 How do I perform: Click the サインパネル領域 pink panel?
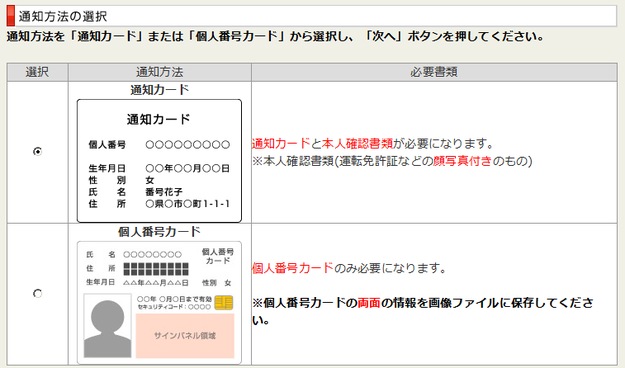pos(185,336)
